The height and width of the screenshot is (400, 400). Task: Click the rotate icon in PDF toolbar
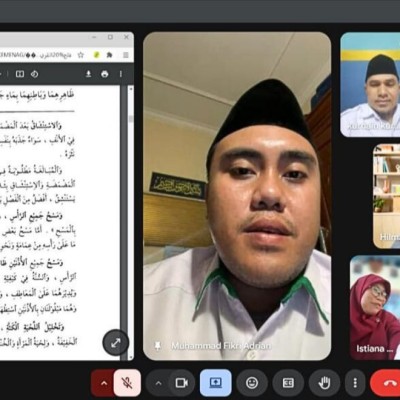click(35, 74)
